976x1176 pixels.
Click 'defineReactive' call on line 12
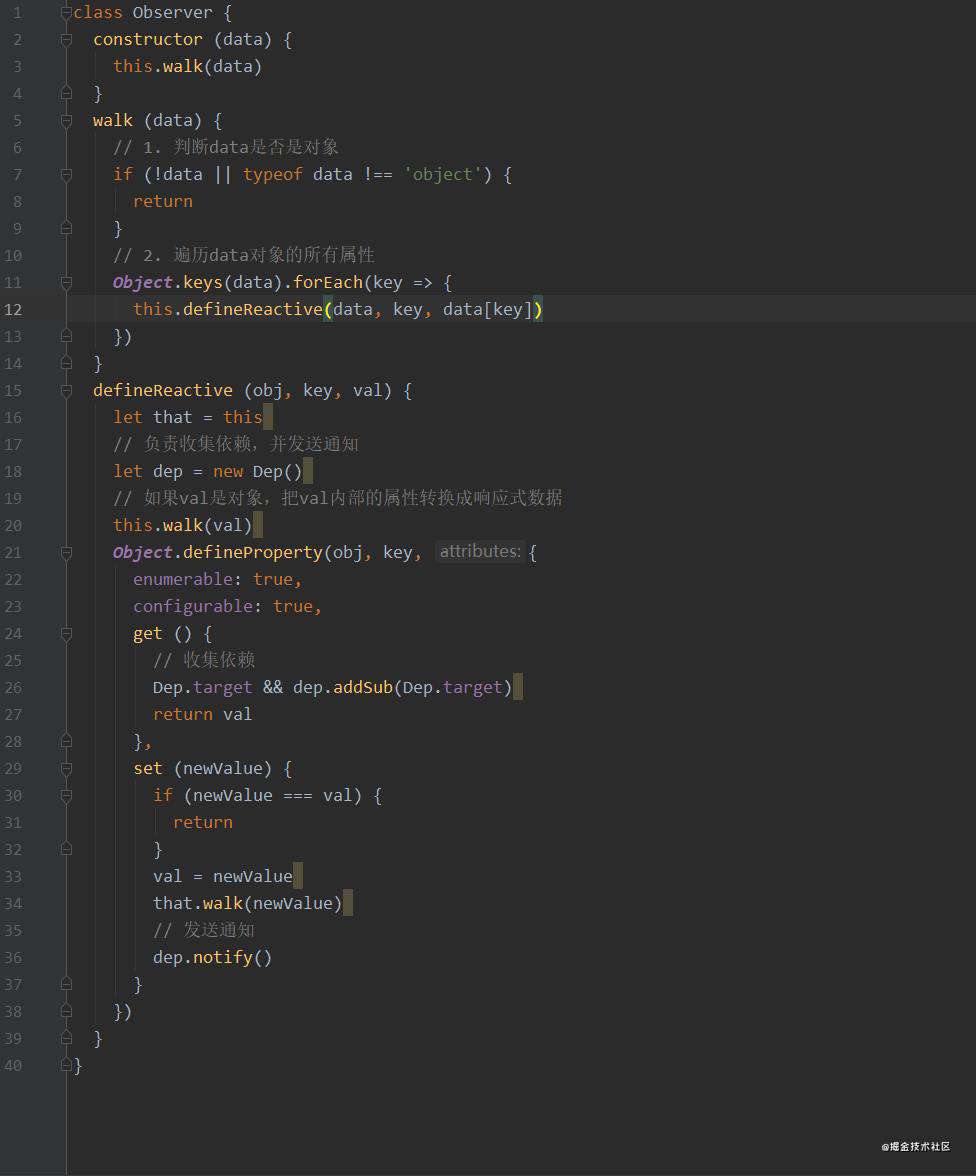click(253, 310)
